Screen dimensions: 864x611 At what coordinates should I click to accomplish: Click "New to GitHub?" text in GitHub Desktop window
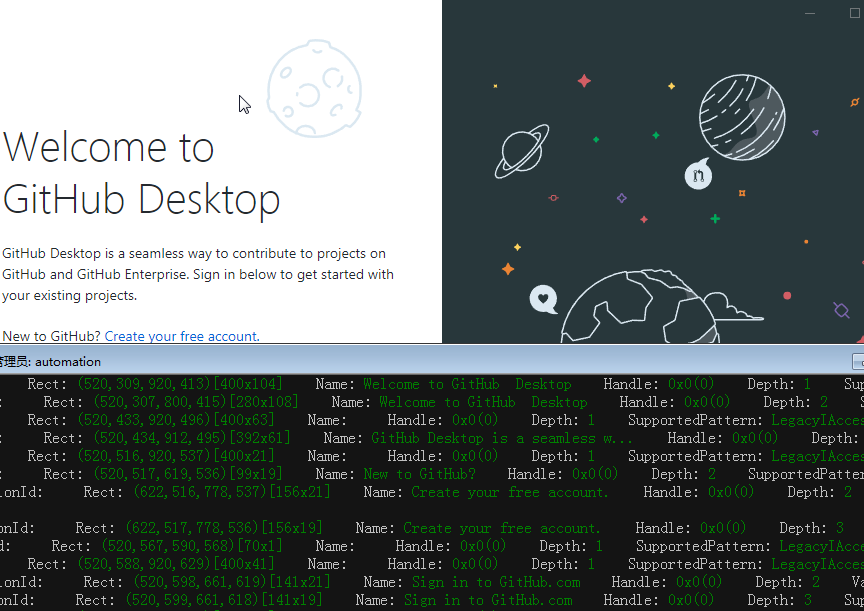(52, 336)
